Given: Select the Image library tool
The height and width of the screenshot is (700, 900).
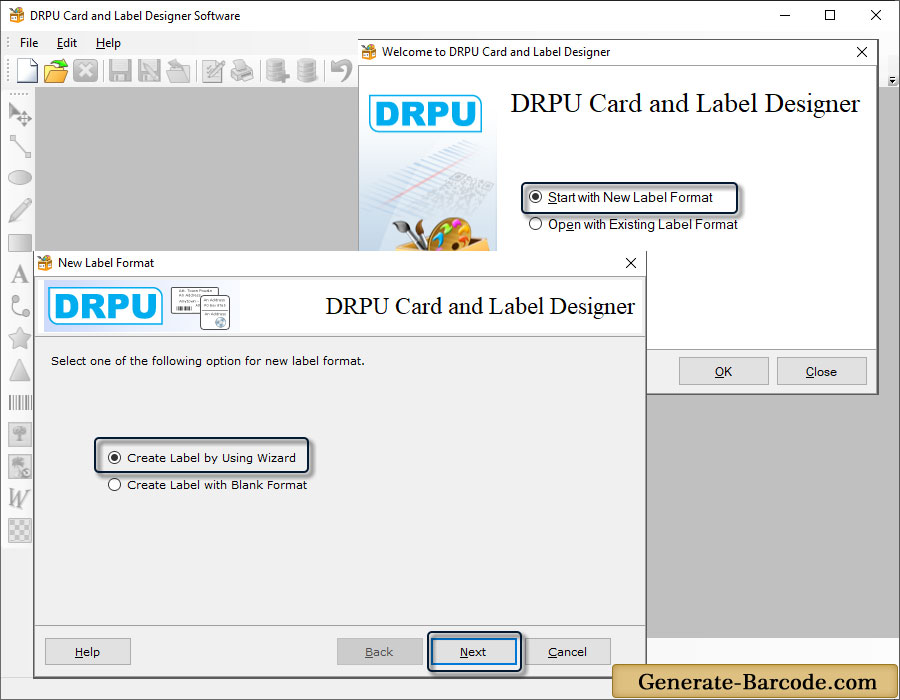Looking at the screenshot, I should [x=20, y=466].
